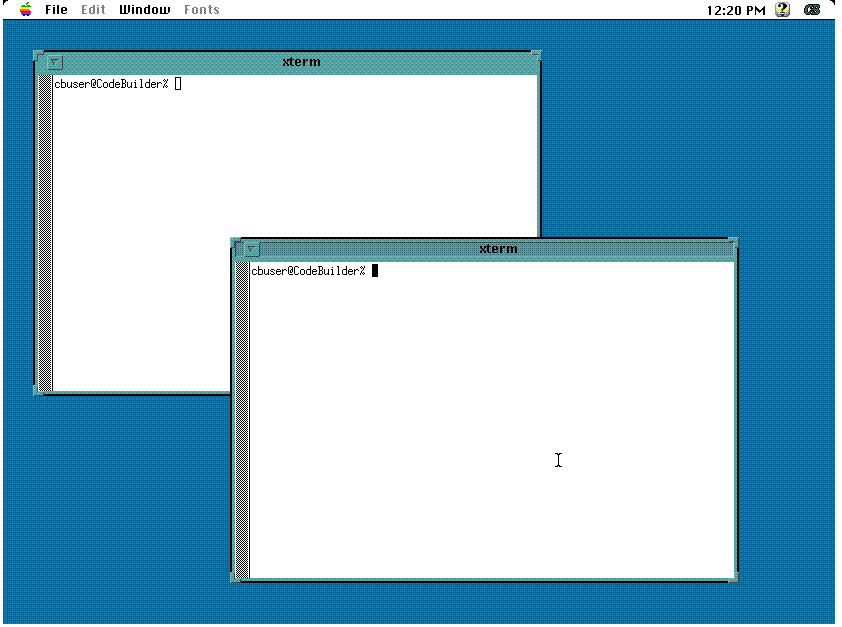Open the Window menu
This screenshot has width=842, height=627.
pos(144,10)
